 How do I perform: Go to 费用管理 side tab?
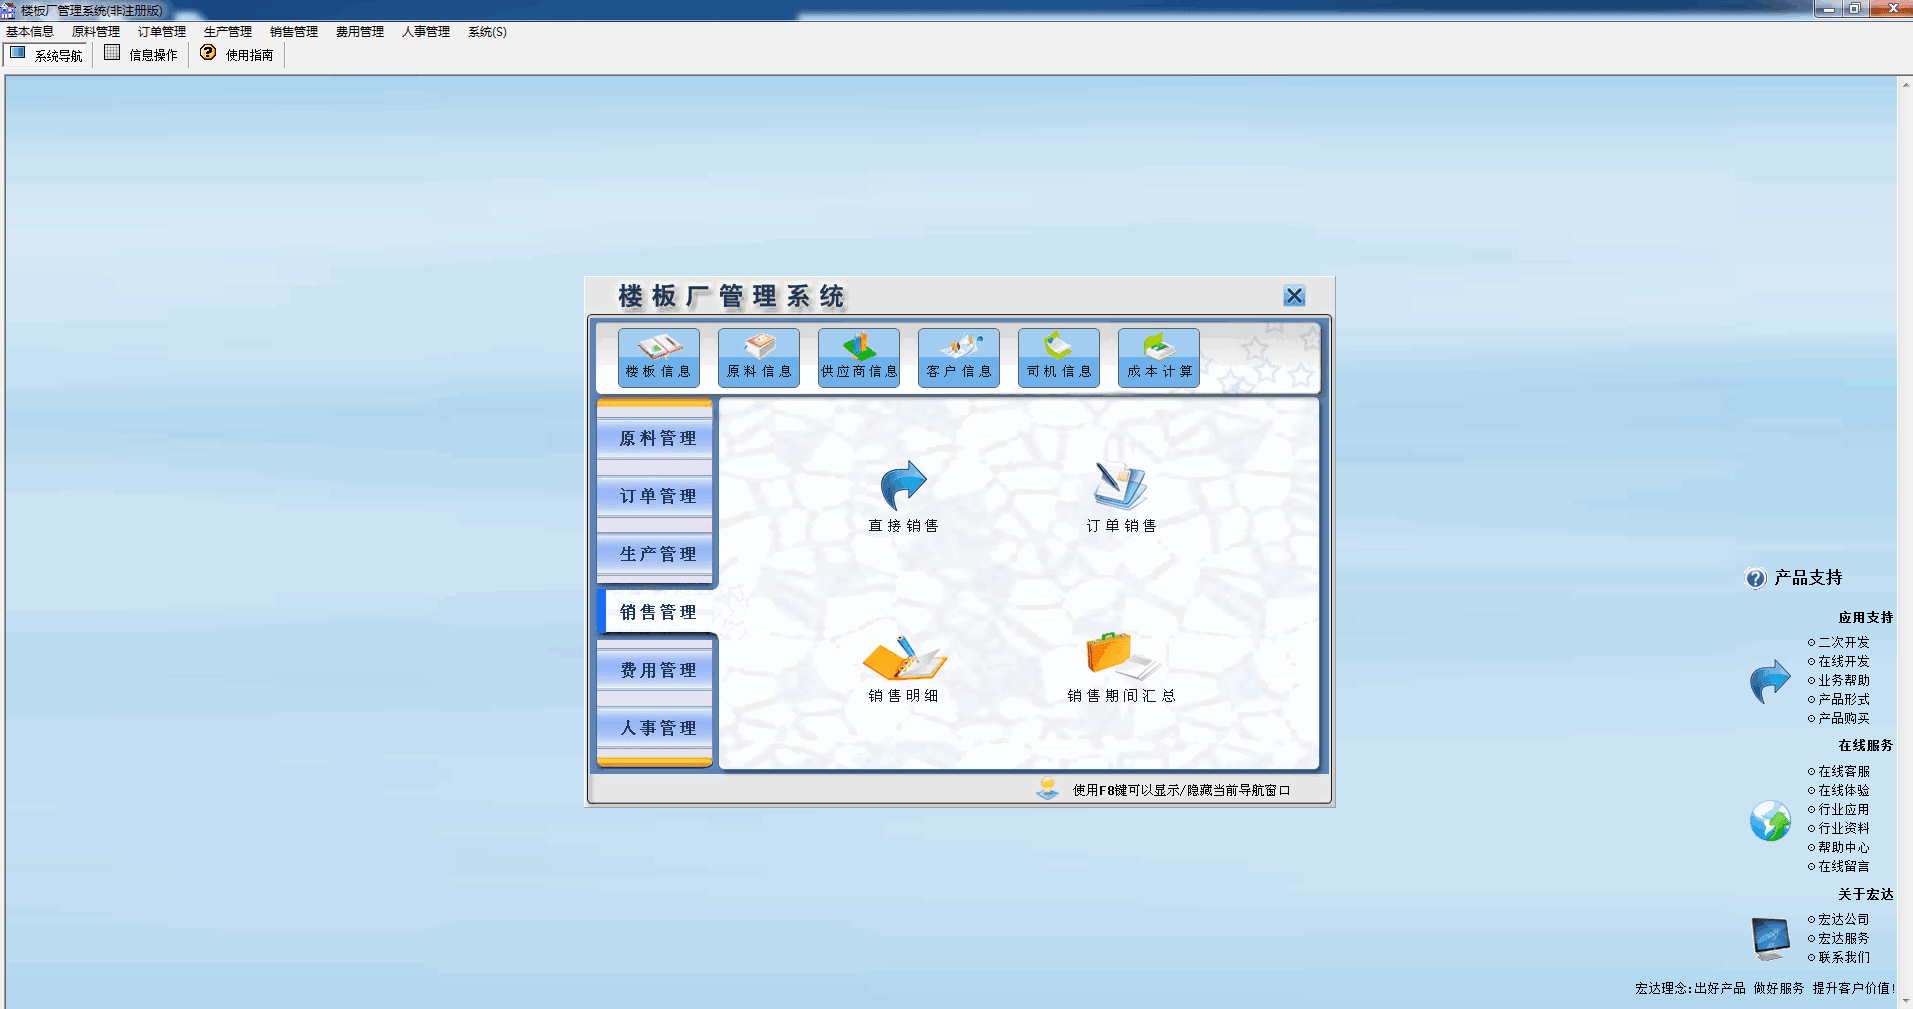click(x=656, y=670)
